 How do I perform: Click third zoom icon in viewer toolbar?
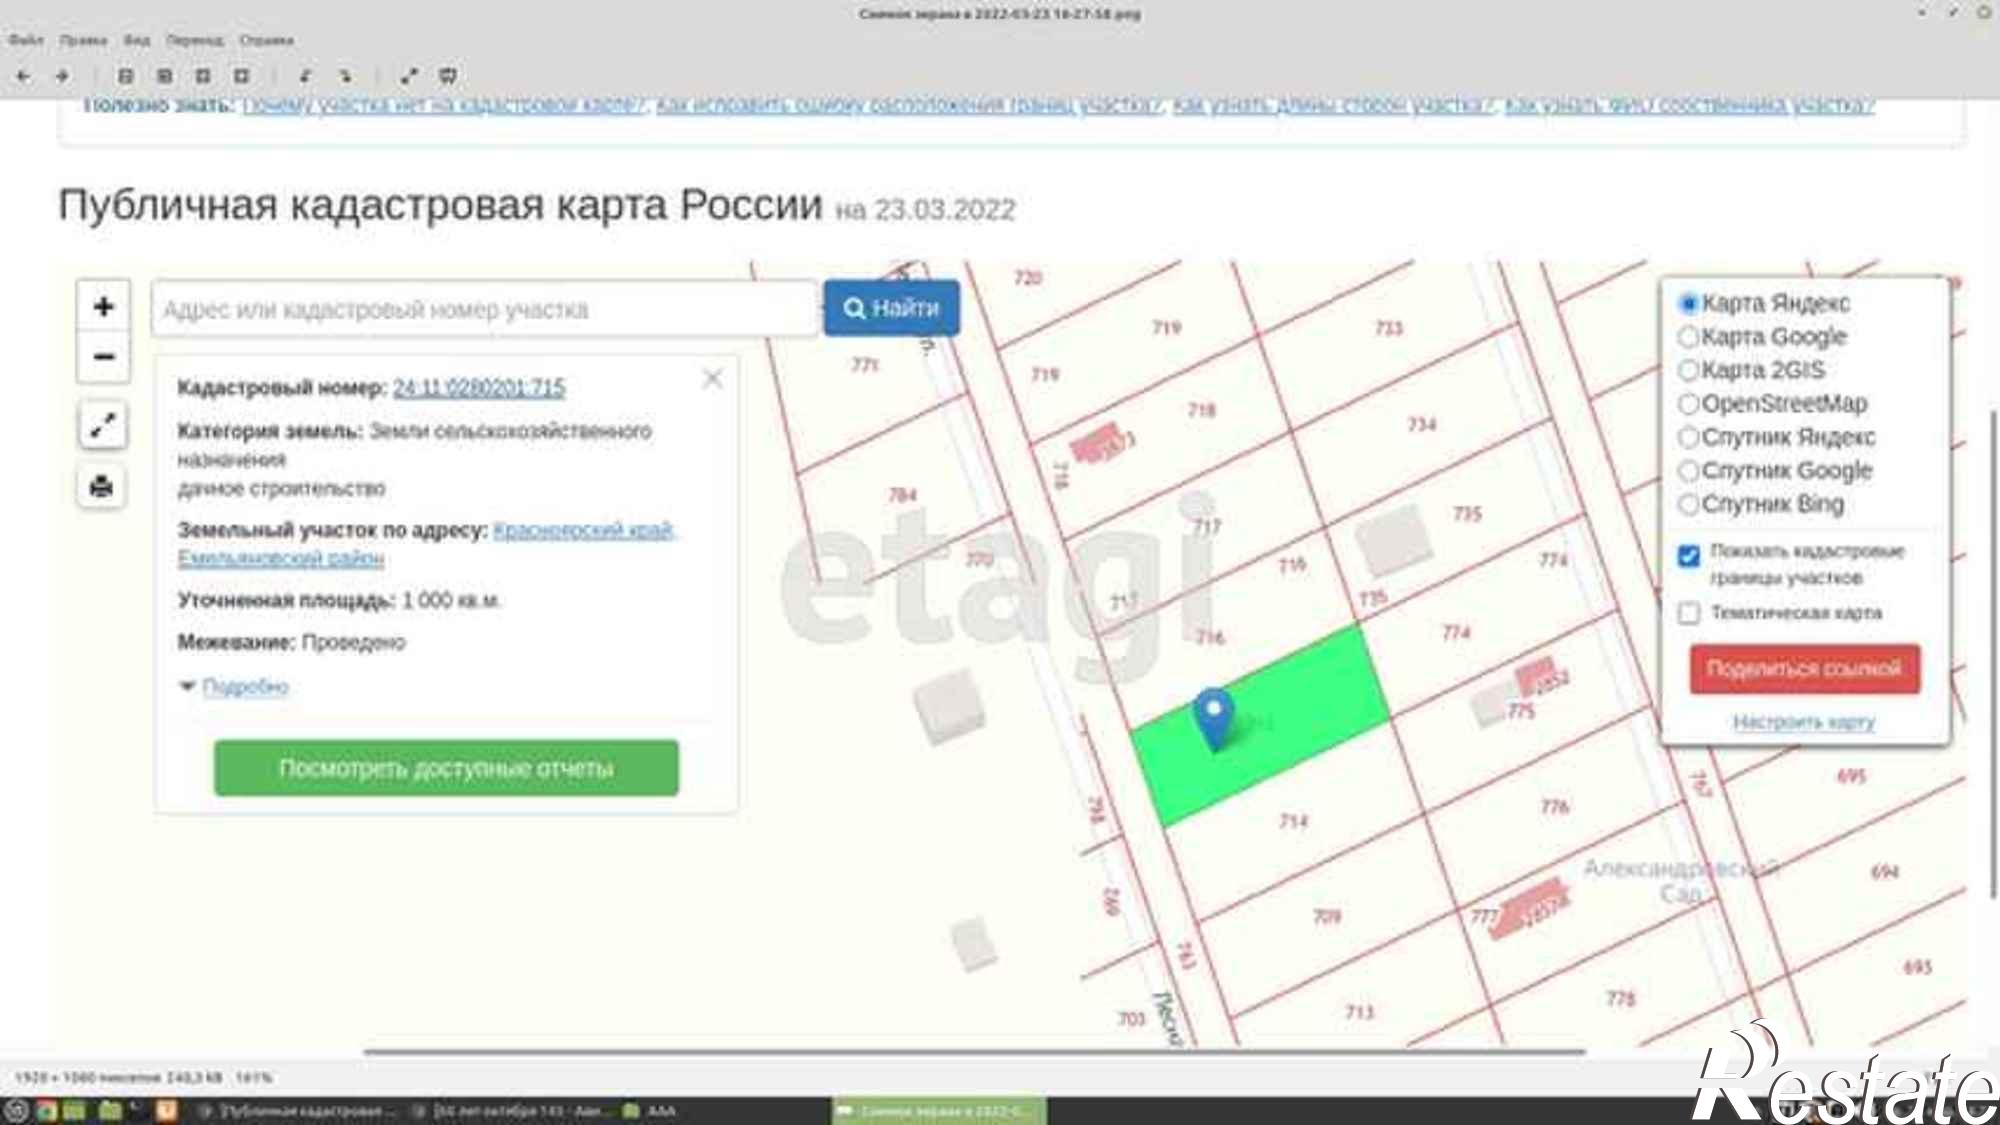pos(203,76)
